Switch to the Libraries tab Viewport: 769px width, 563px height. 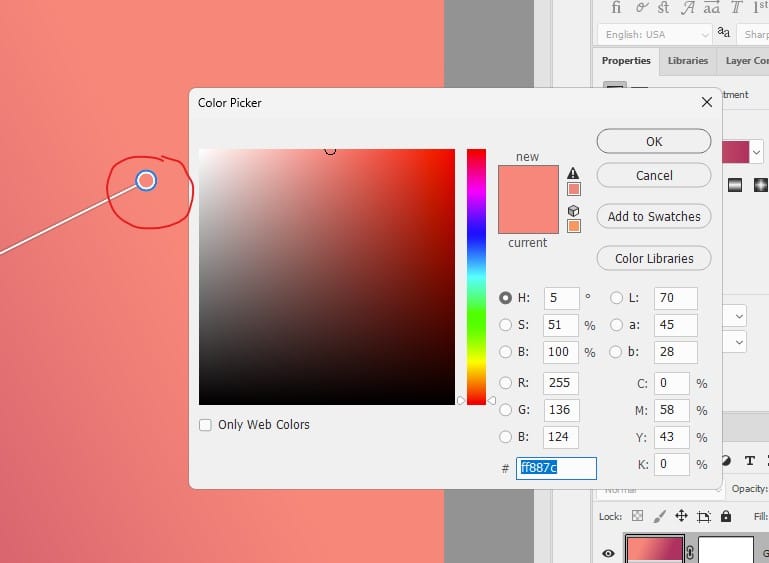click(688, 61)
